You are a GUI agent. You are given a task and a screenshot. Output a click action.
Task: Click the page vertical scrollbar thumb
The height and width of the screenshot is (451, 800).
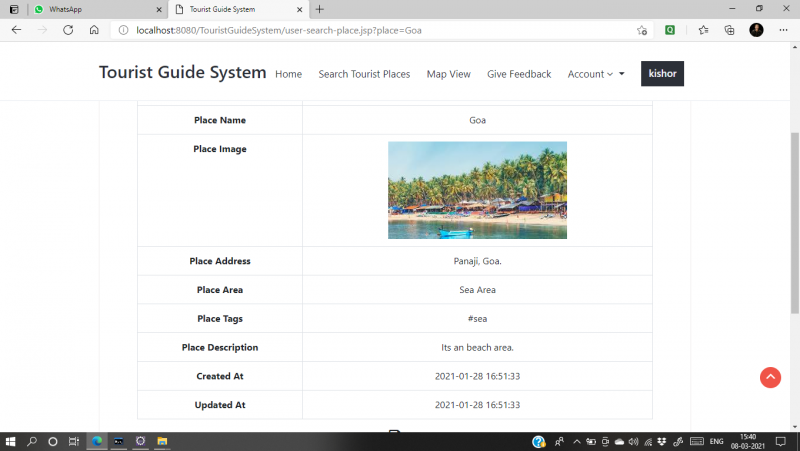(795, 222)
